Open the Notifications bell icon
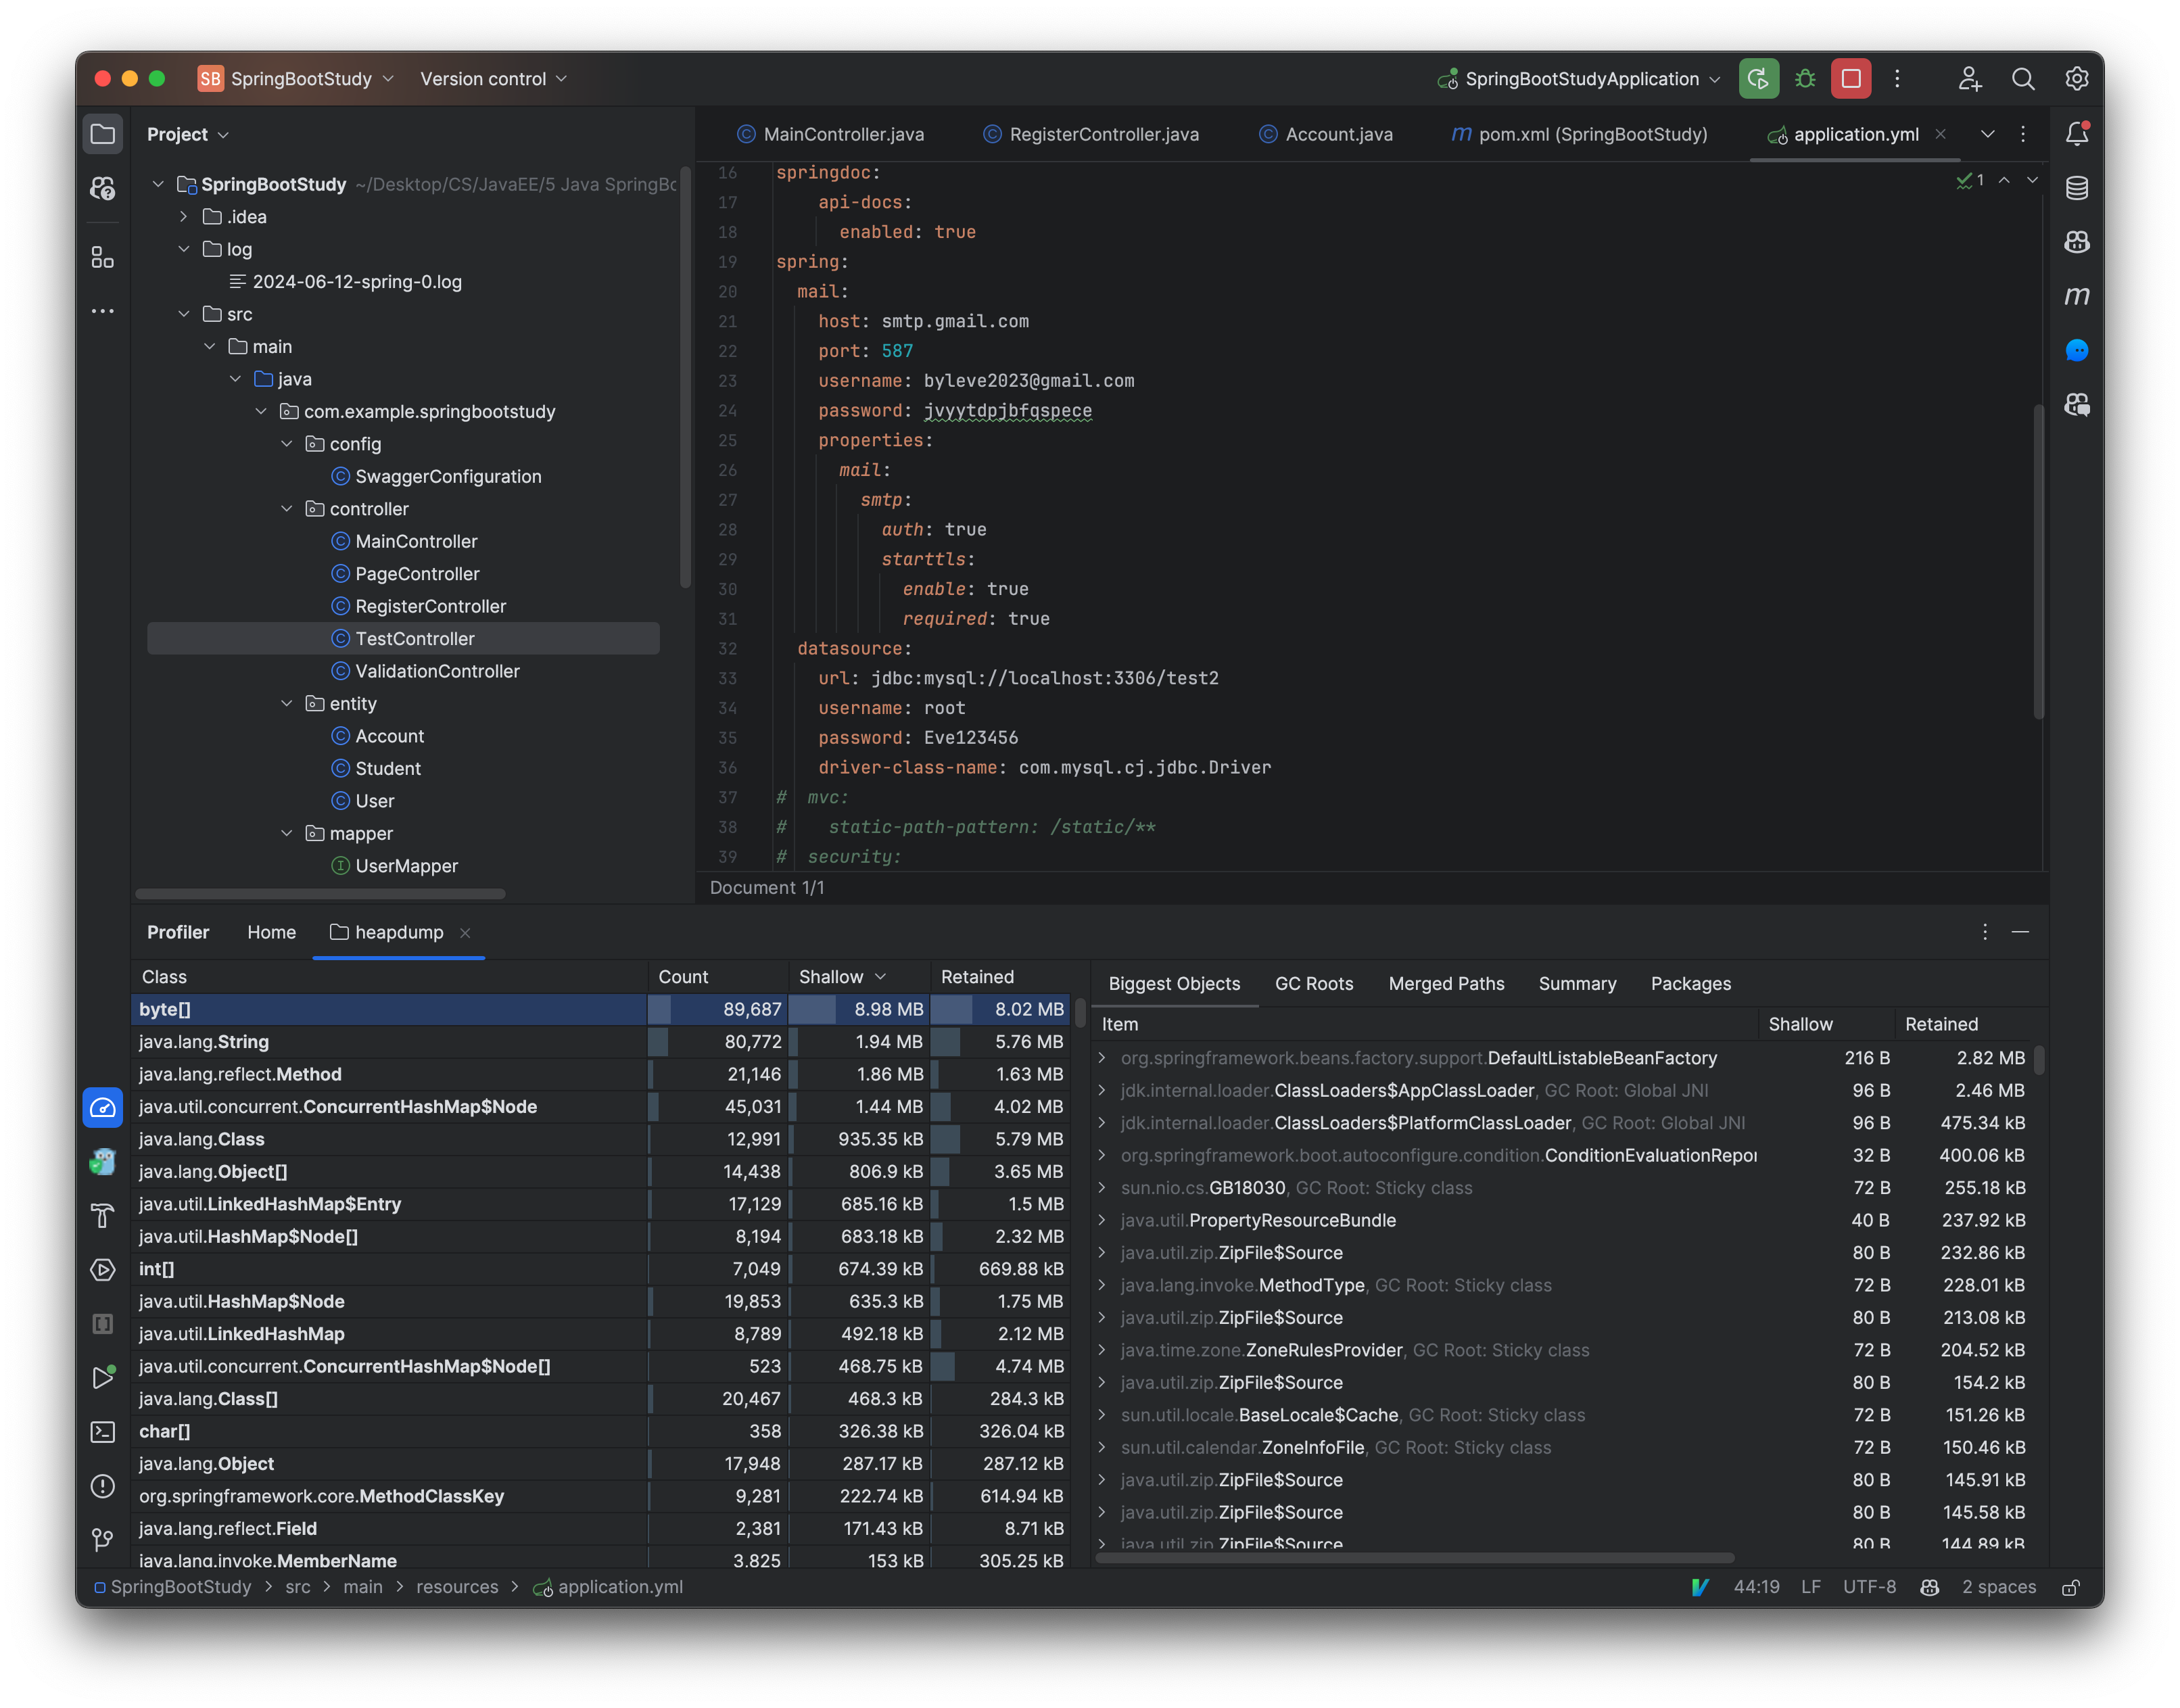This screenshot has height=1708, width=2180. click(x=2077, y=133)
